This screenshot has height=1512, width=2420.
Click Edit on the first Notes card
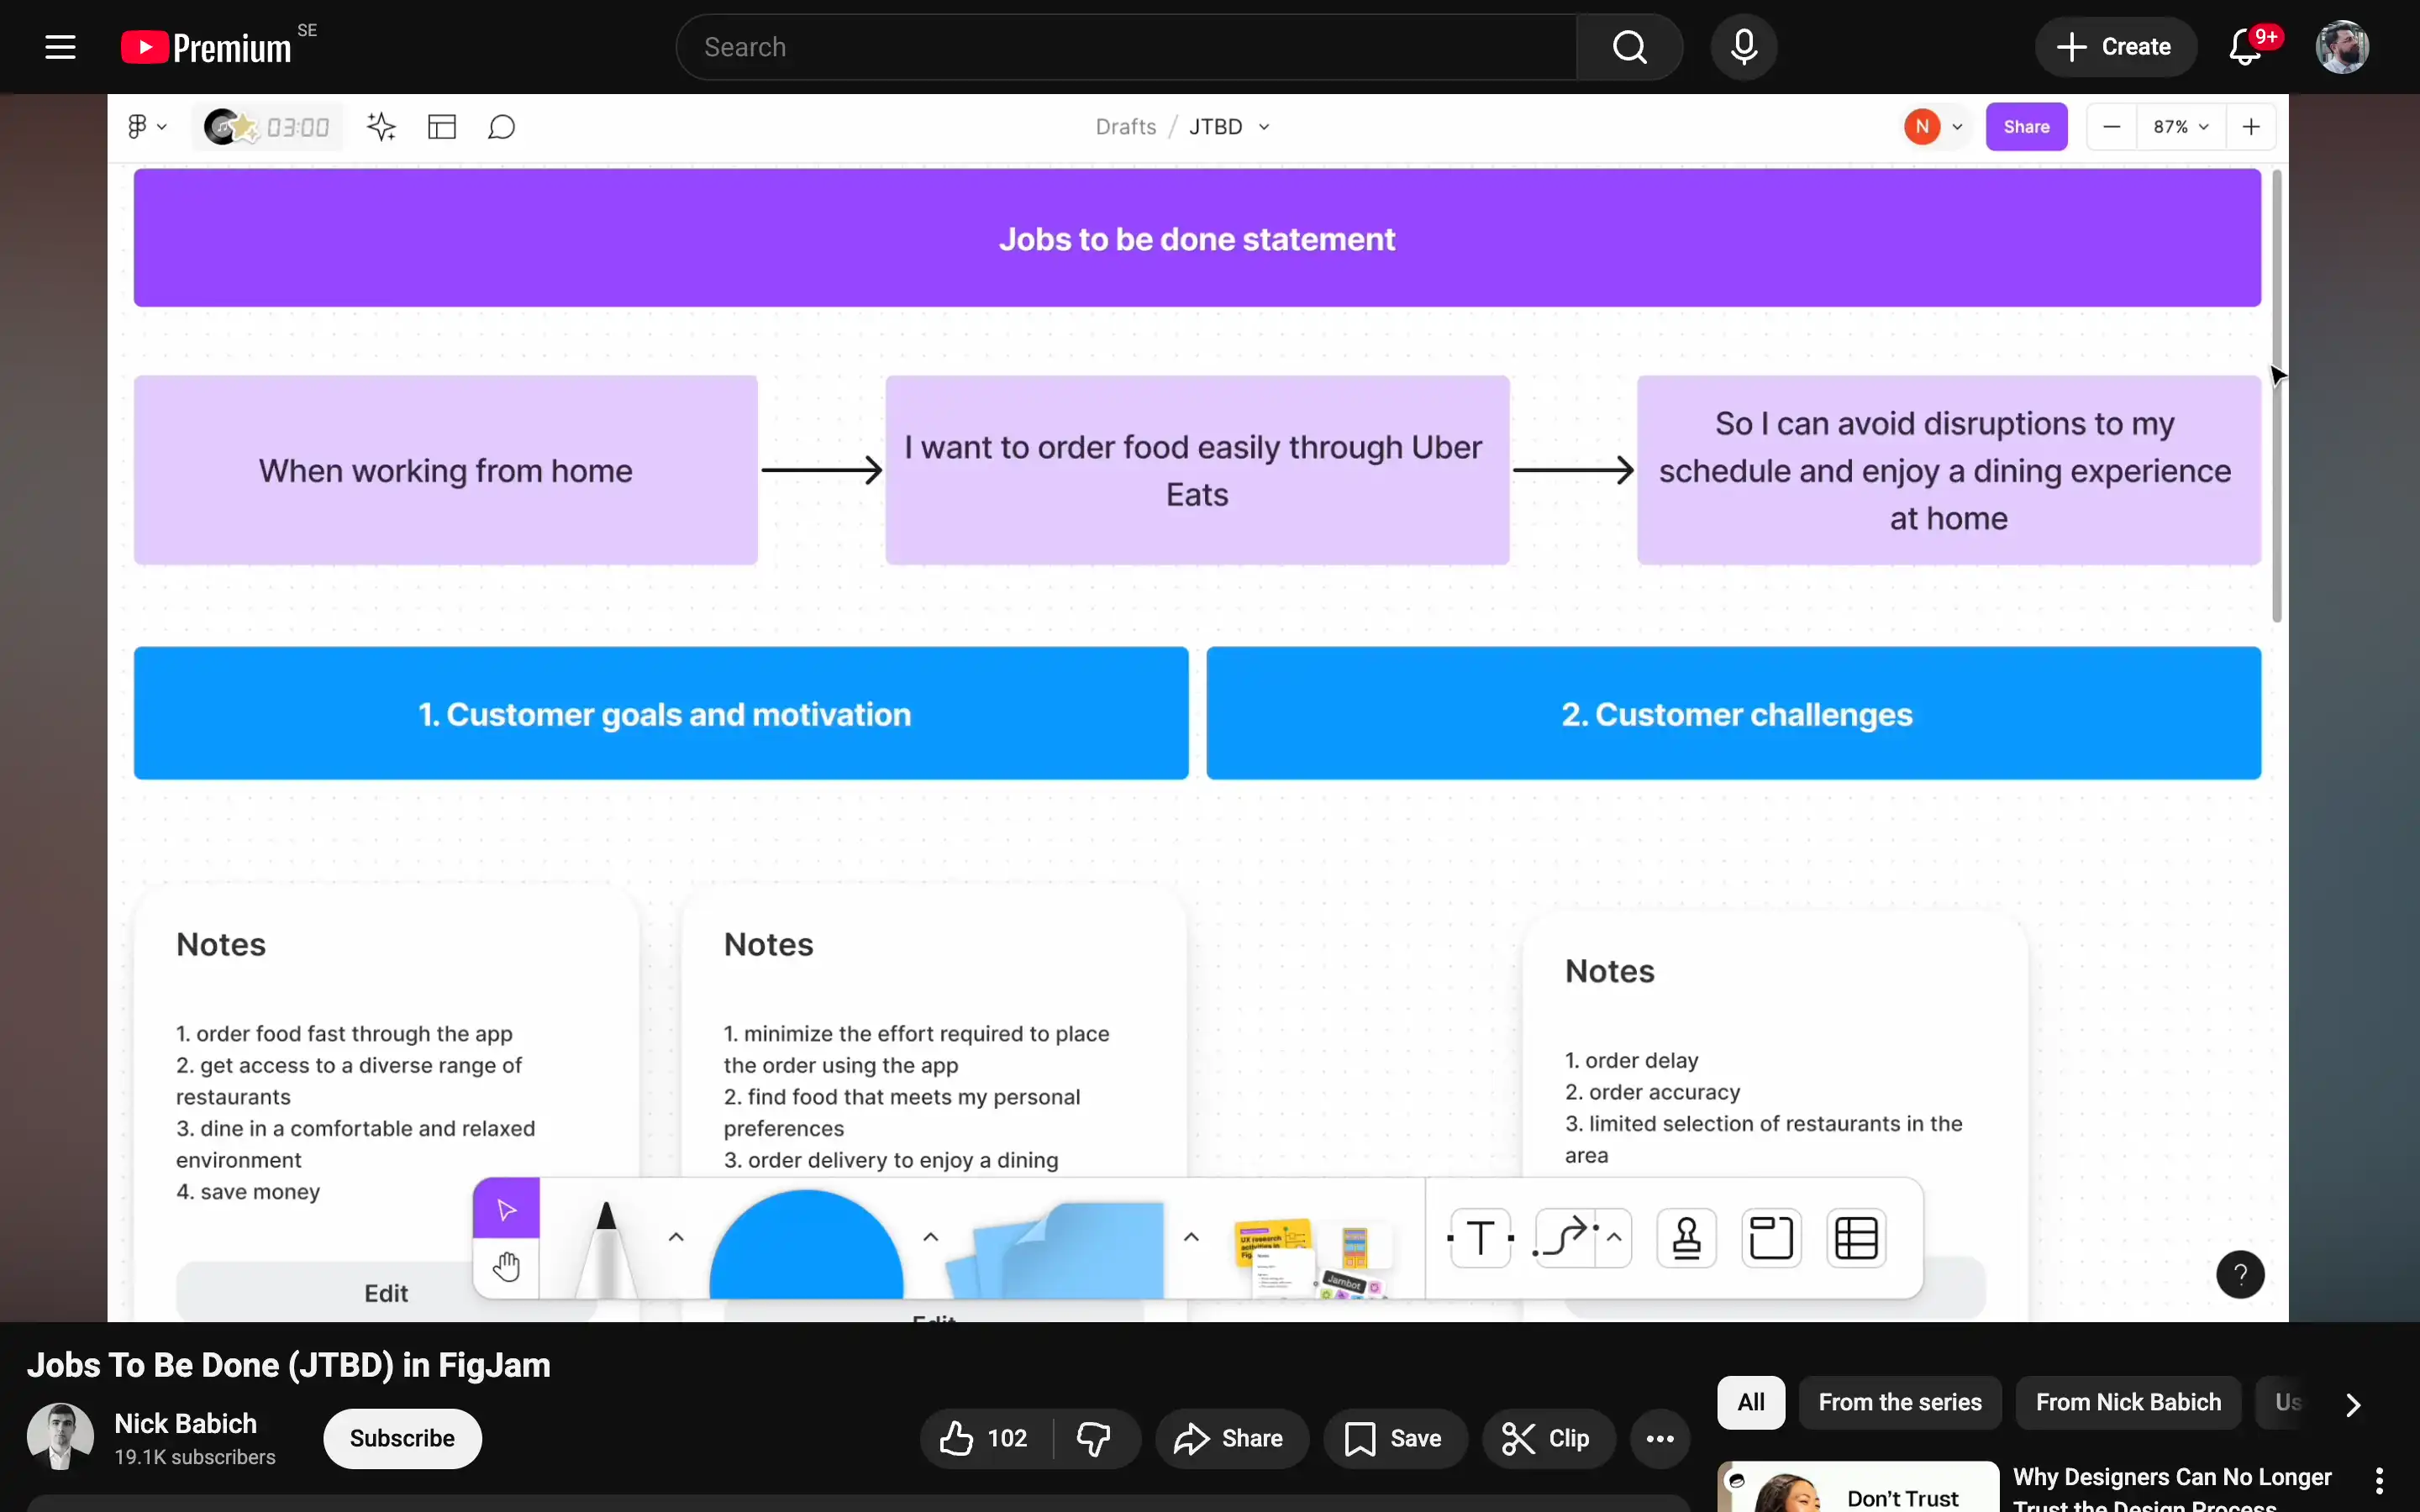[x=386, y=1293]
